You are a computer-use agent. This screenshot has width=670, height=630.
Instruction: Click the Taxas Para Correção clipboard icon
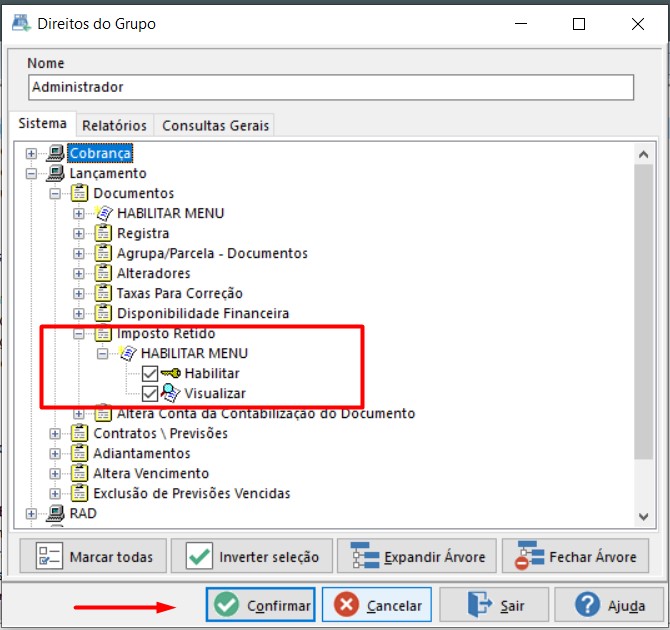[x=103, y=293]
